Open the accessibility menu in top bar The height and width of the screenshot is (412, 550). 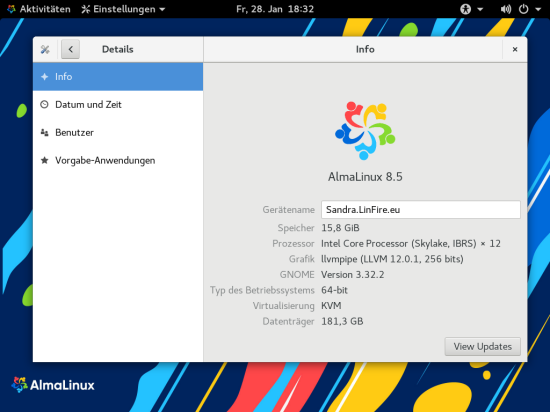coord(471,9)
